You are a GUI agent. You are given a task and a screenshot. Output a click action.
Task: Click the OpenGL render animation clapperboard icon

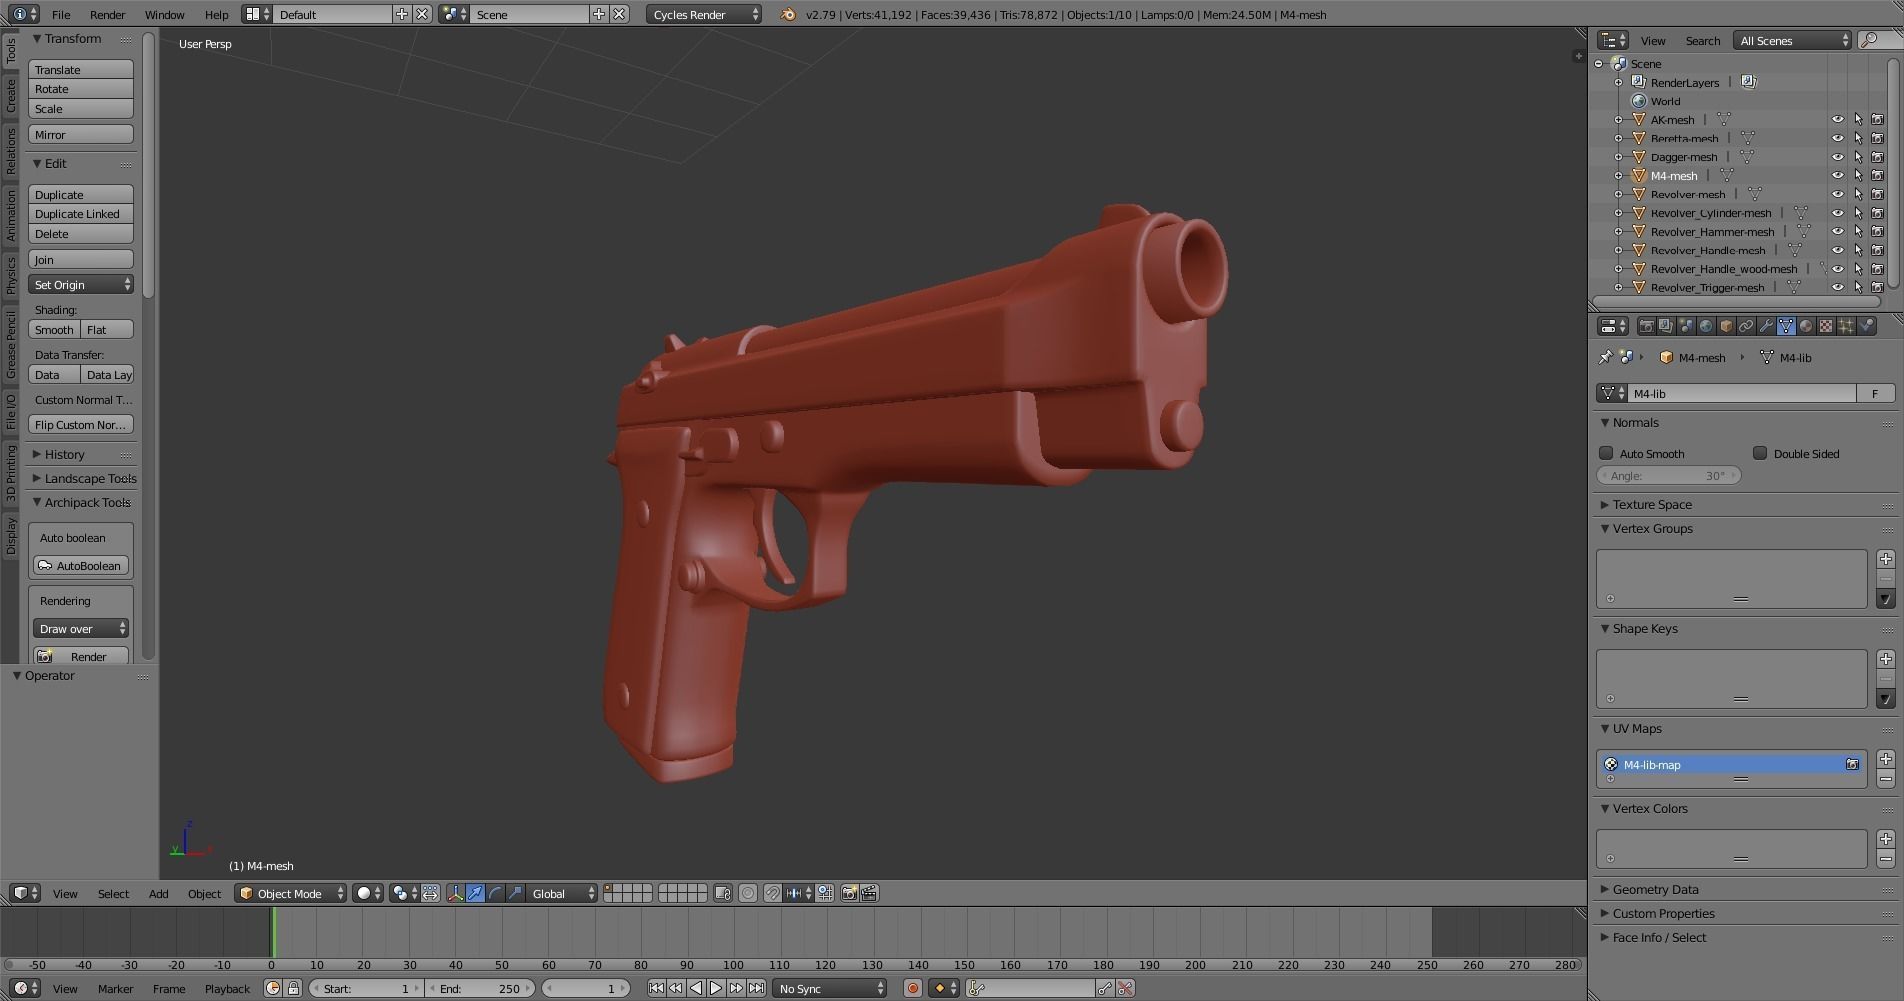click(869, 893)
